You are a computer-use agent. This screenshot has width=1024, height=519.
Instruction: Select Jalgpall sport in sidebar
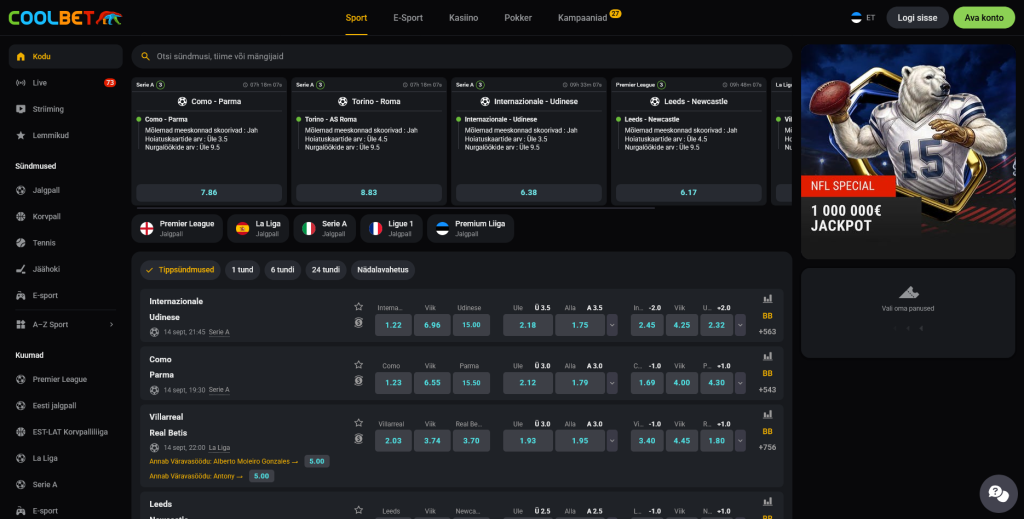(x=65, y=190)
